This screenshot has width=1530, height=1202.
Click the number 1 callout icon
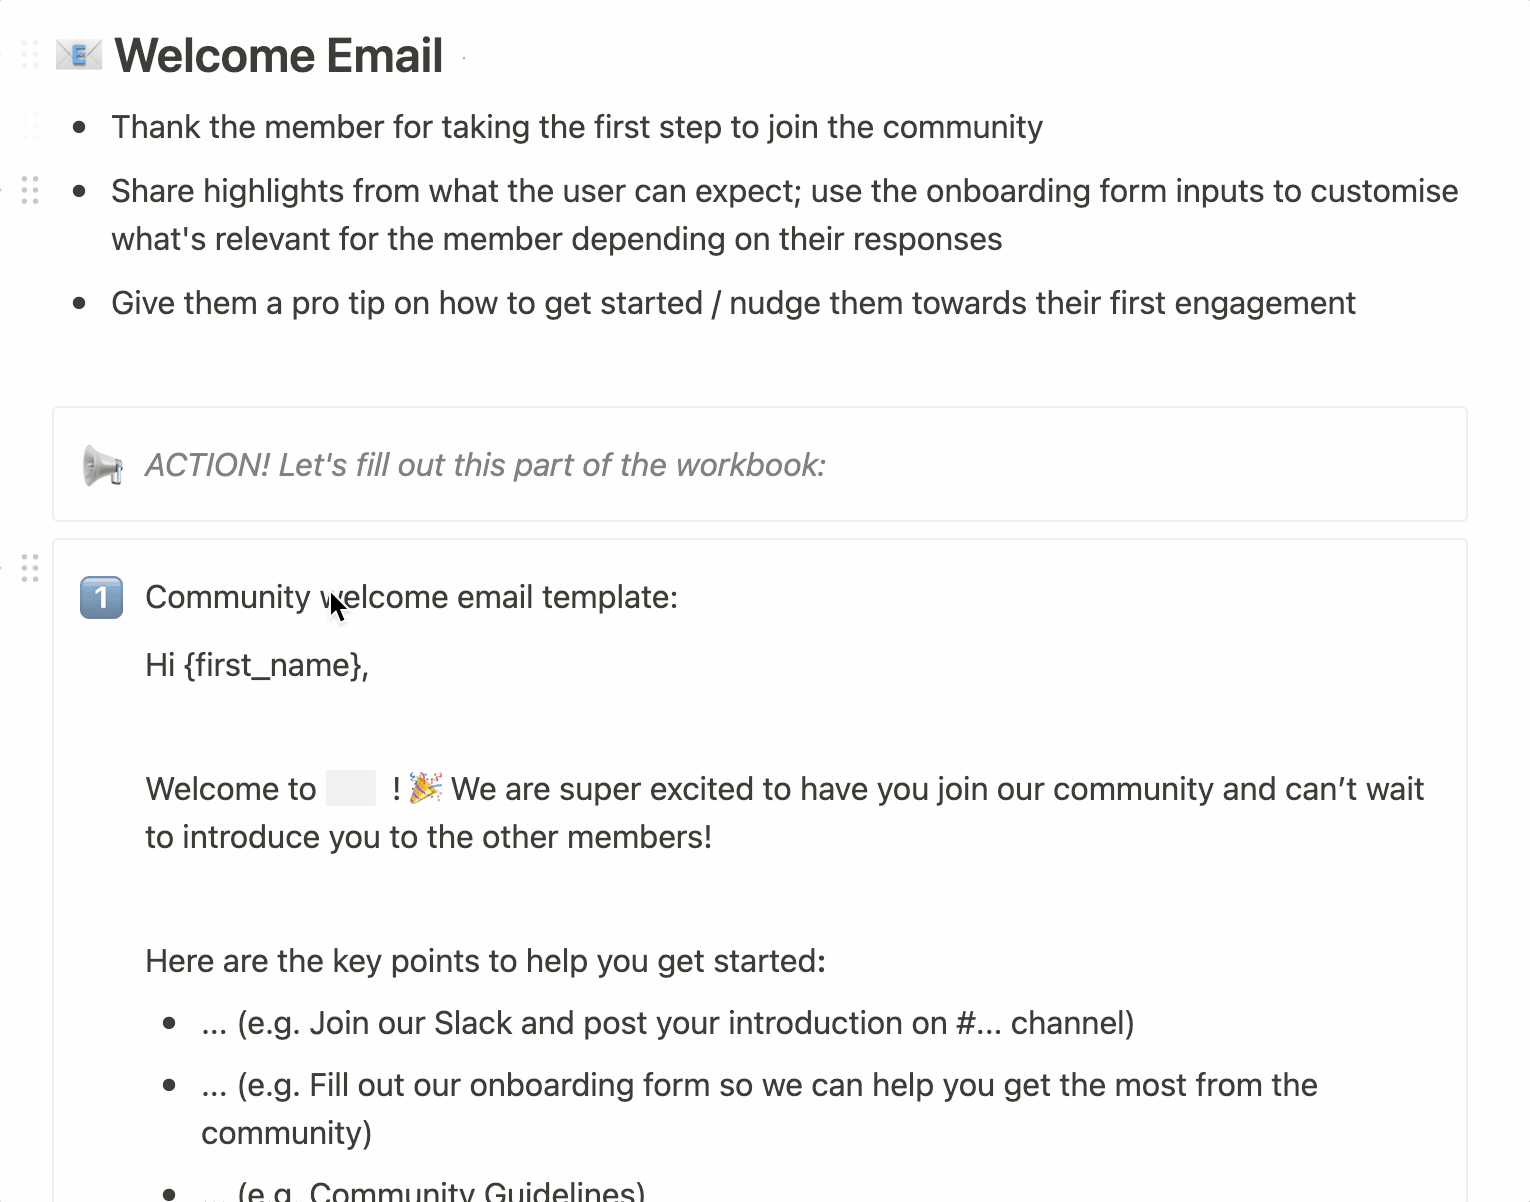[101, 598]
